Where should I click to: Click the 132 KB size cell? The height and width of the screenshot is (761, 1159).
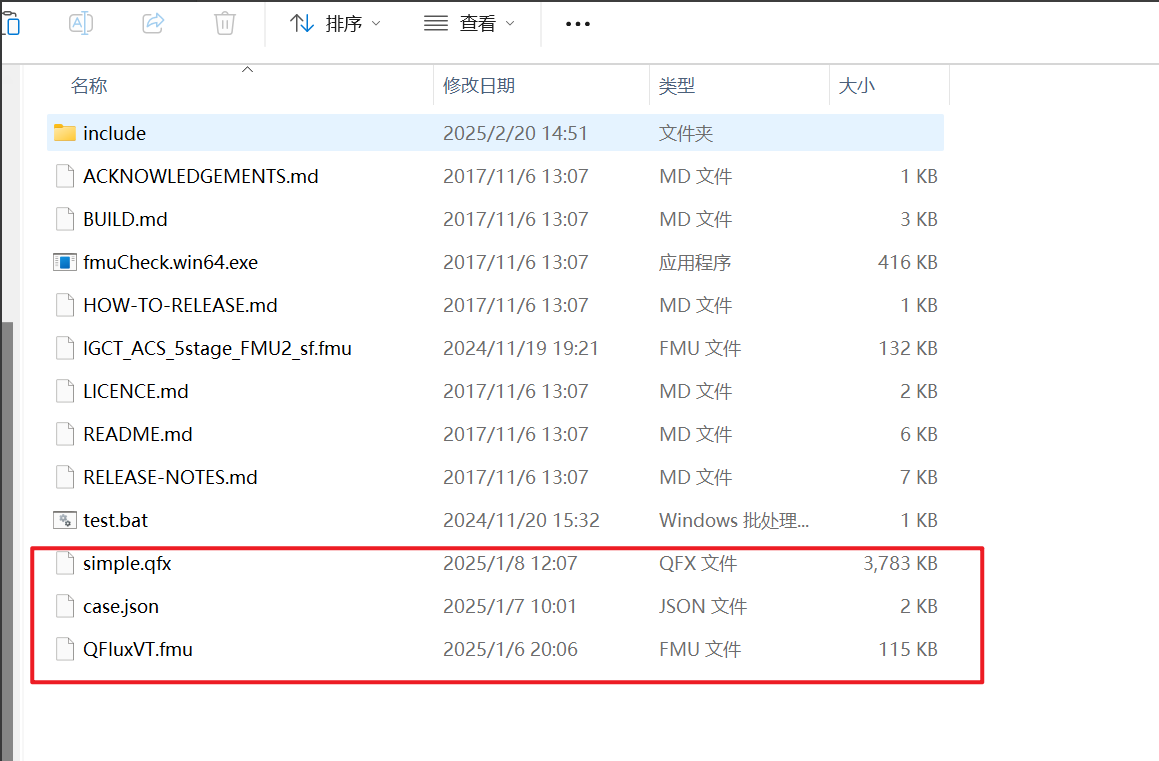pyautogui.click(x=908, y=348)
